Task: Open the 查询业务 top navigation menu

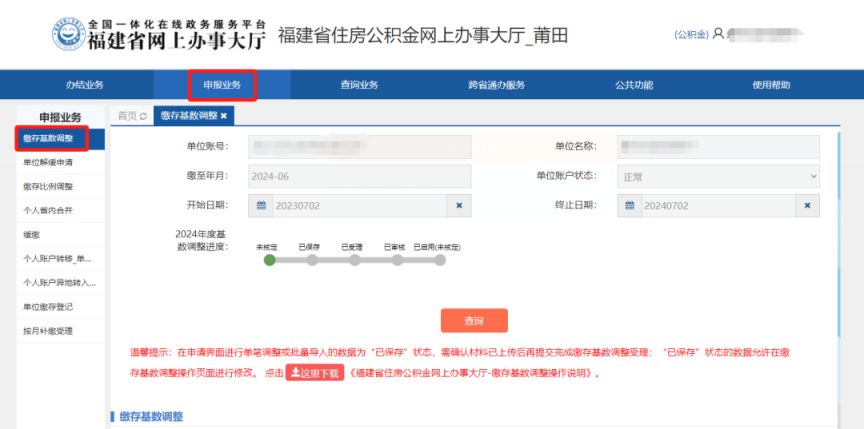Action: [359, 85]
